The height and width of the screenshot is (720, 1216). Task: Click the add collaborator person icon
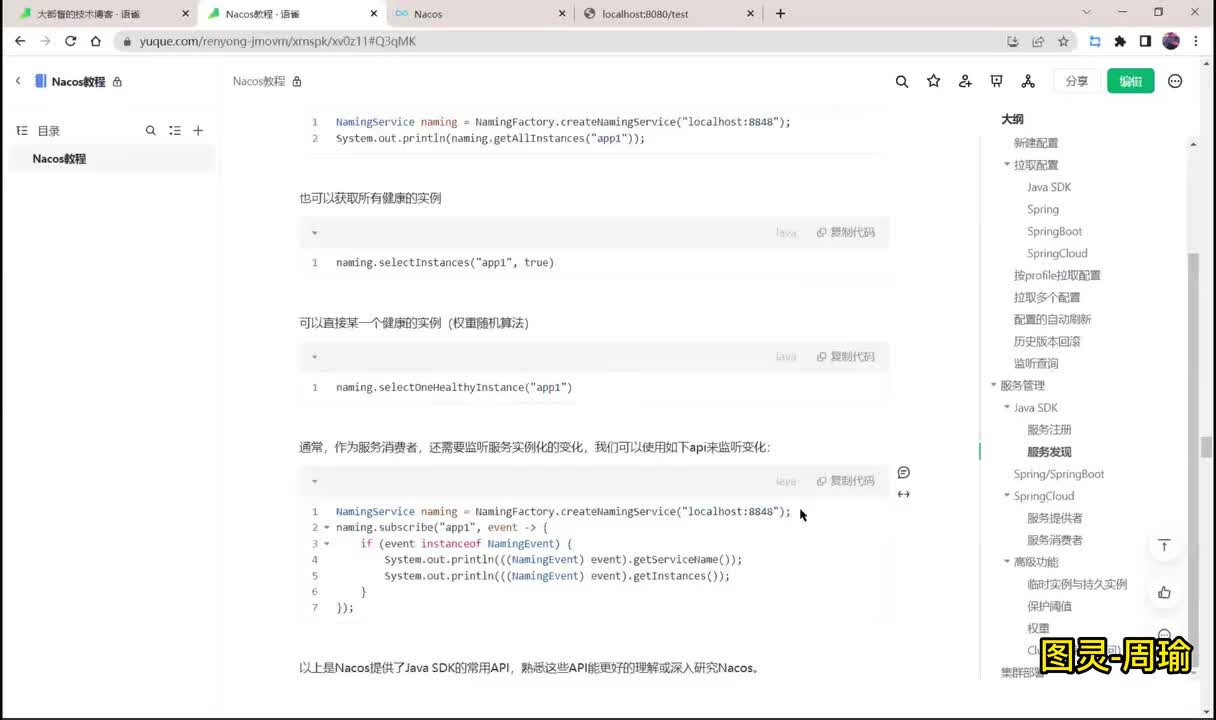pos(965,81)
